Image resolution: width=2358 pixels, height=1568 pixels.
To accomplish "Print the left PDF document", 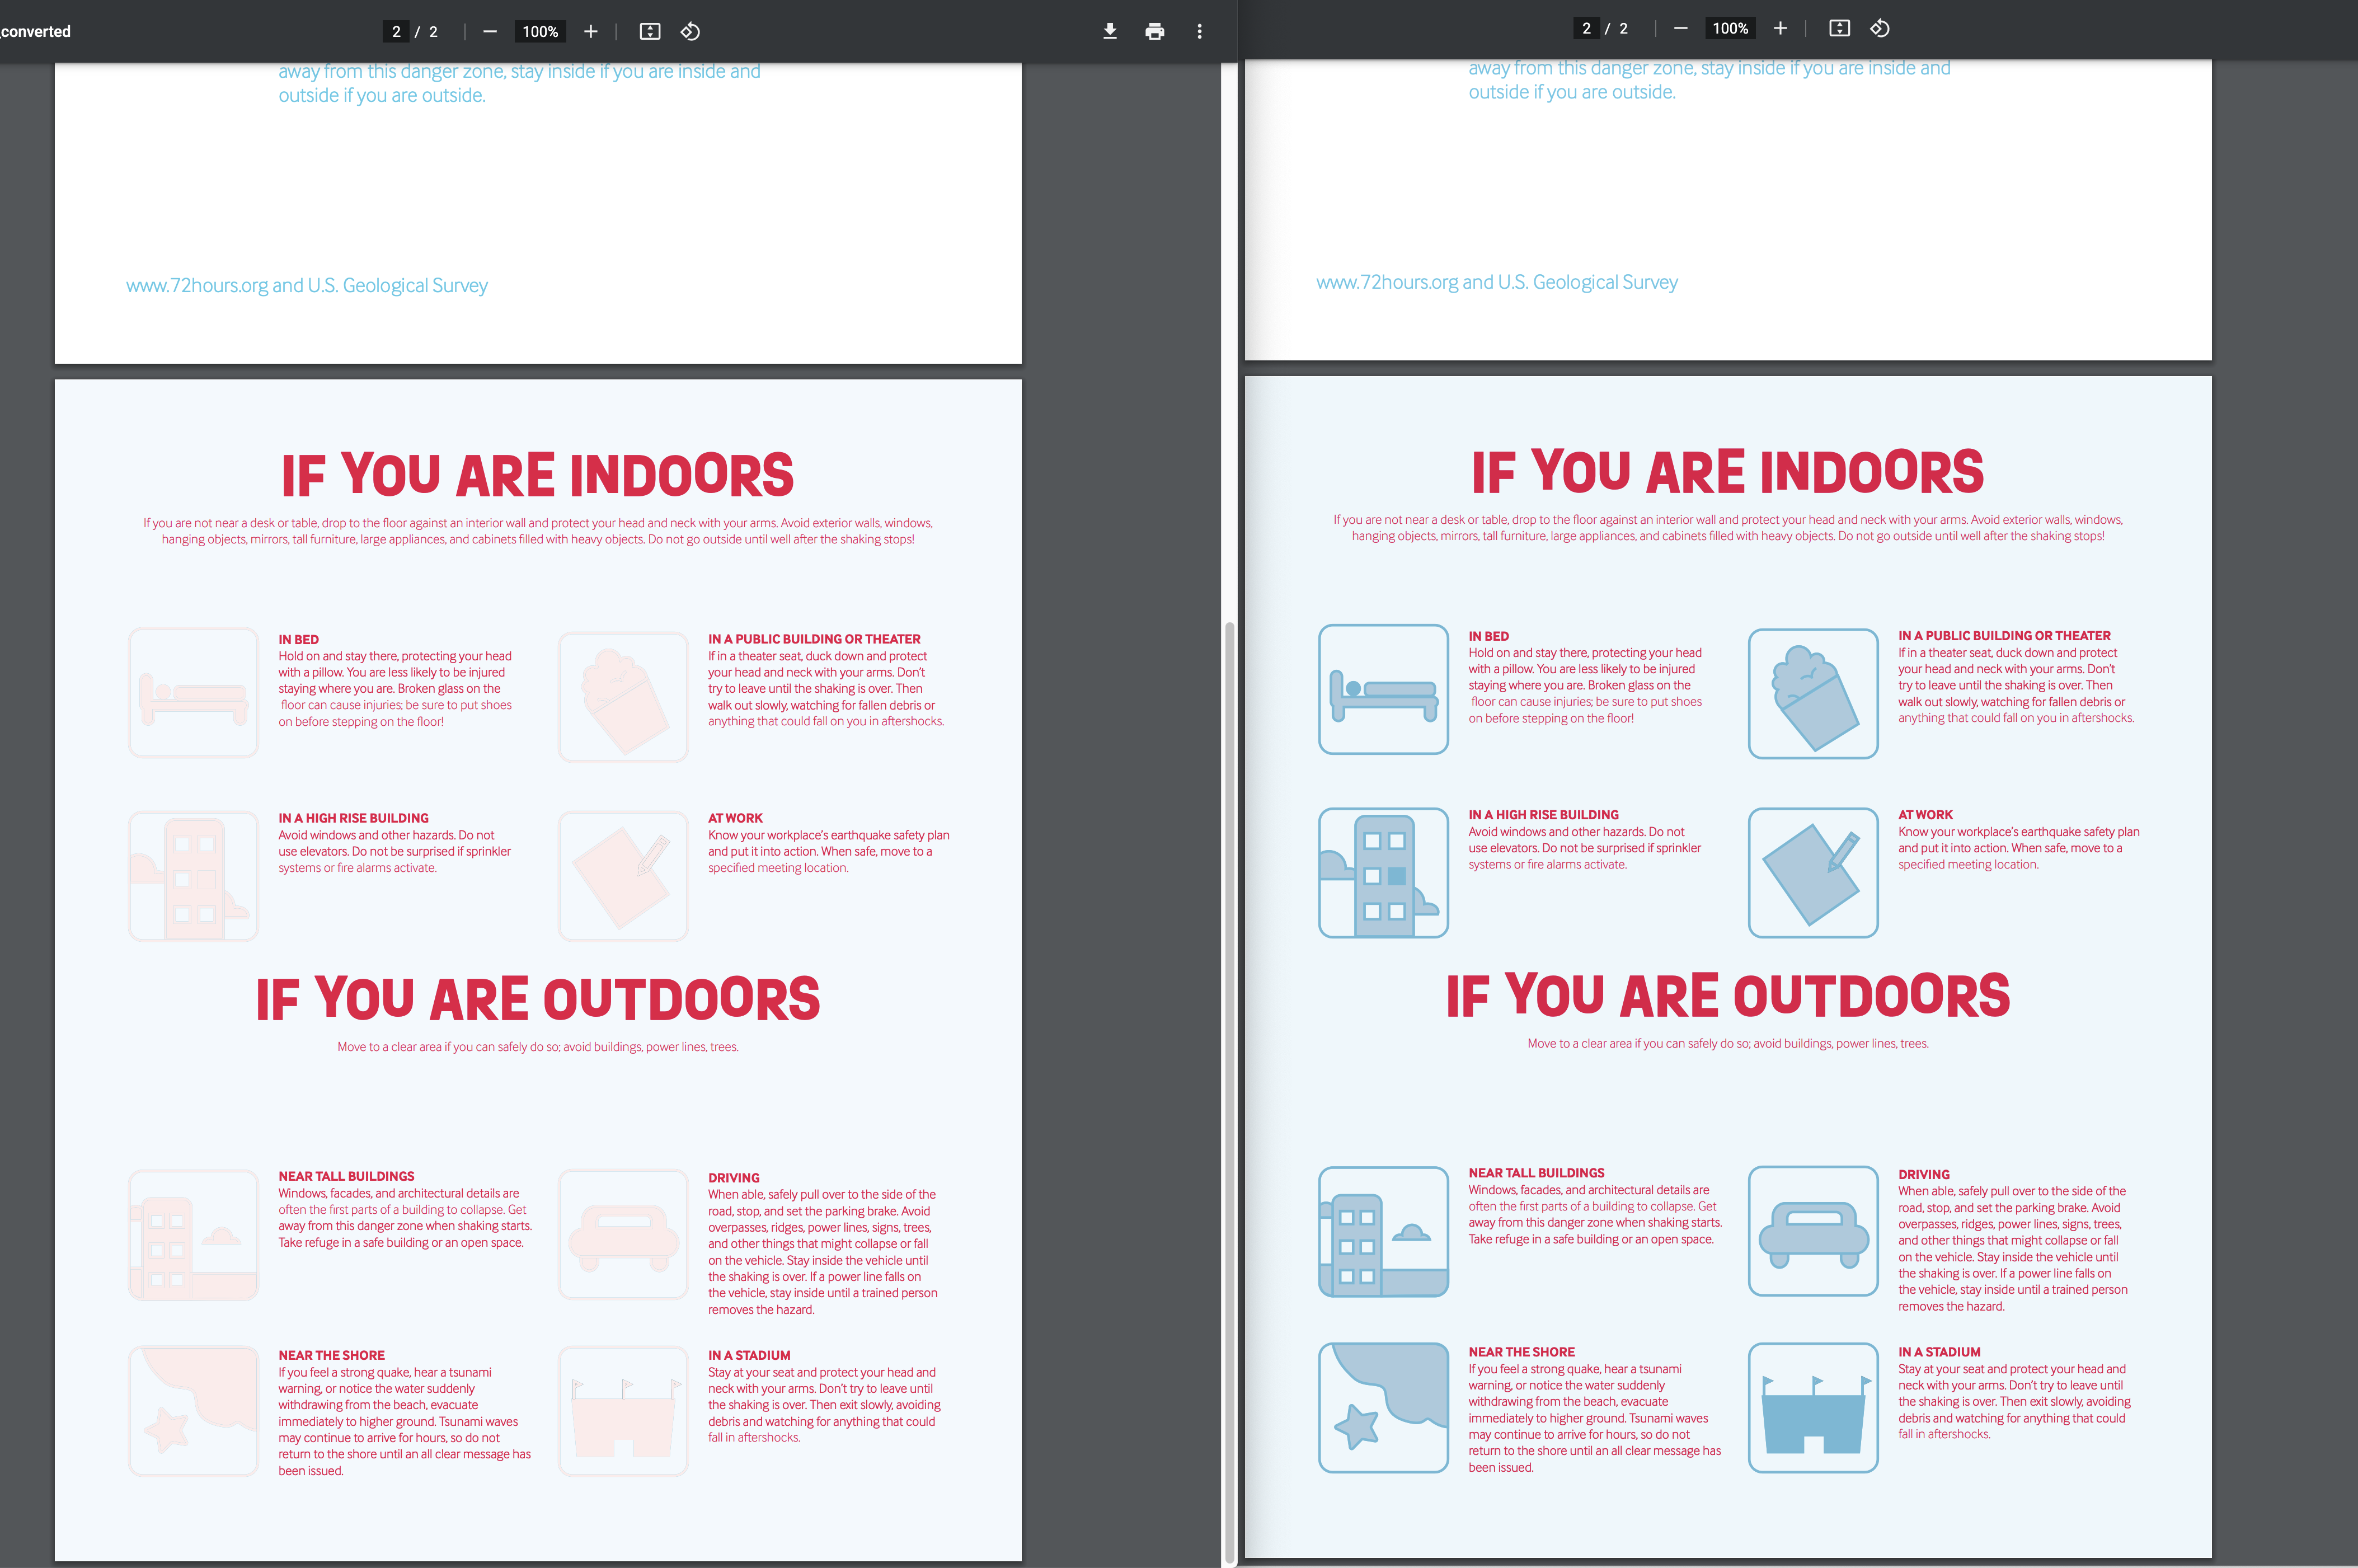I will pyautogui.click(x=1154, y=31).
